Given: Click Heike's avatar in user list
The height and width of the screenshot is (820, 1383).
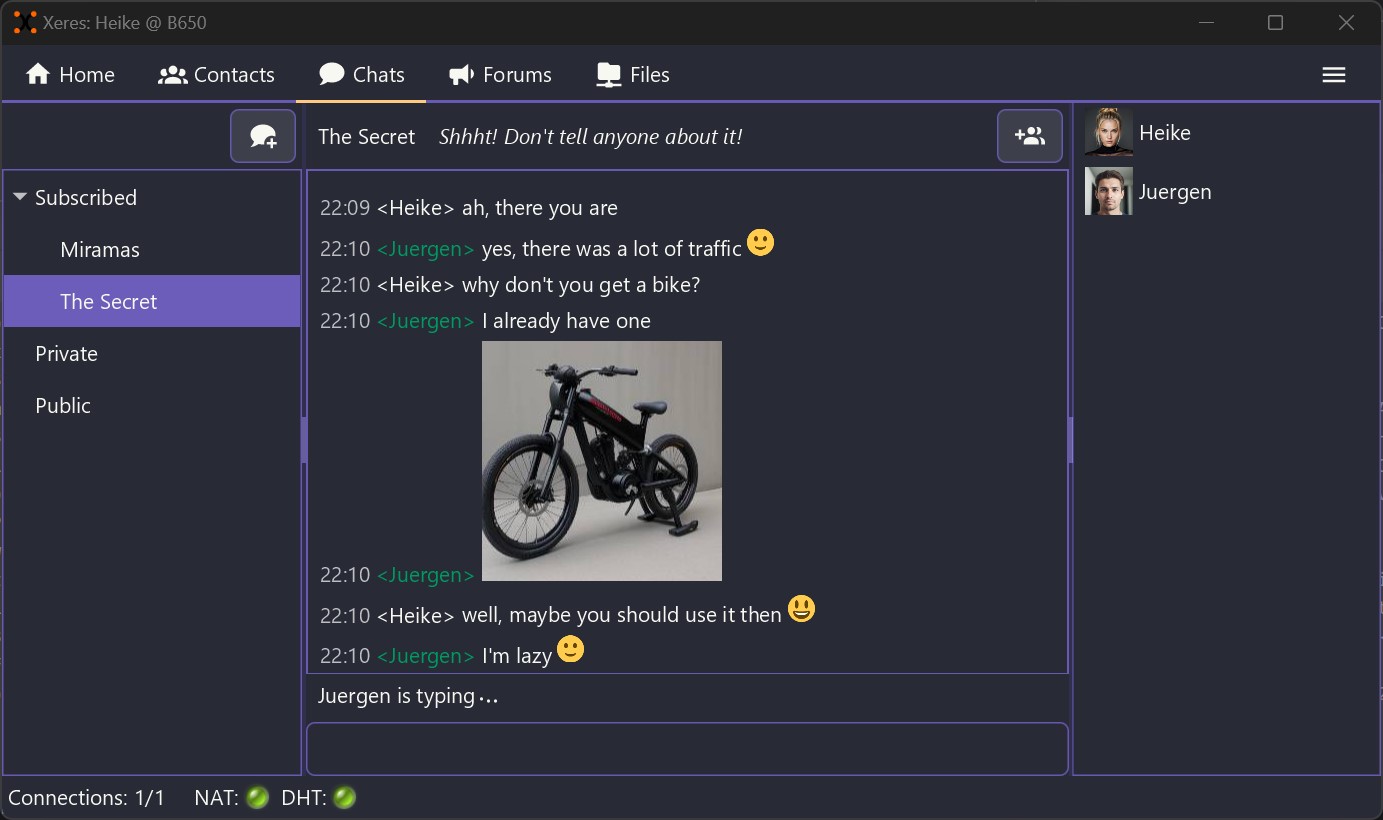Looking at the screenshot, I should pos(1109,133).
